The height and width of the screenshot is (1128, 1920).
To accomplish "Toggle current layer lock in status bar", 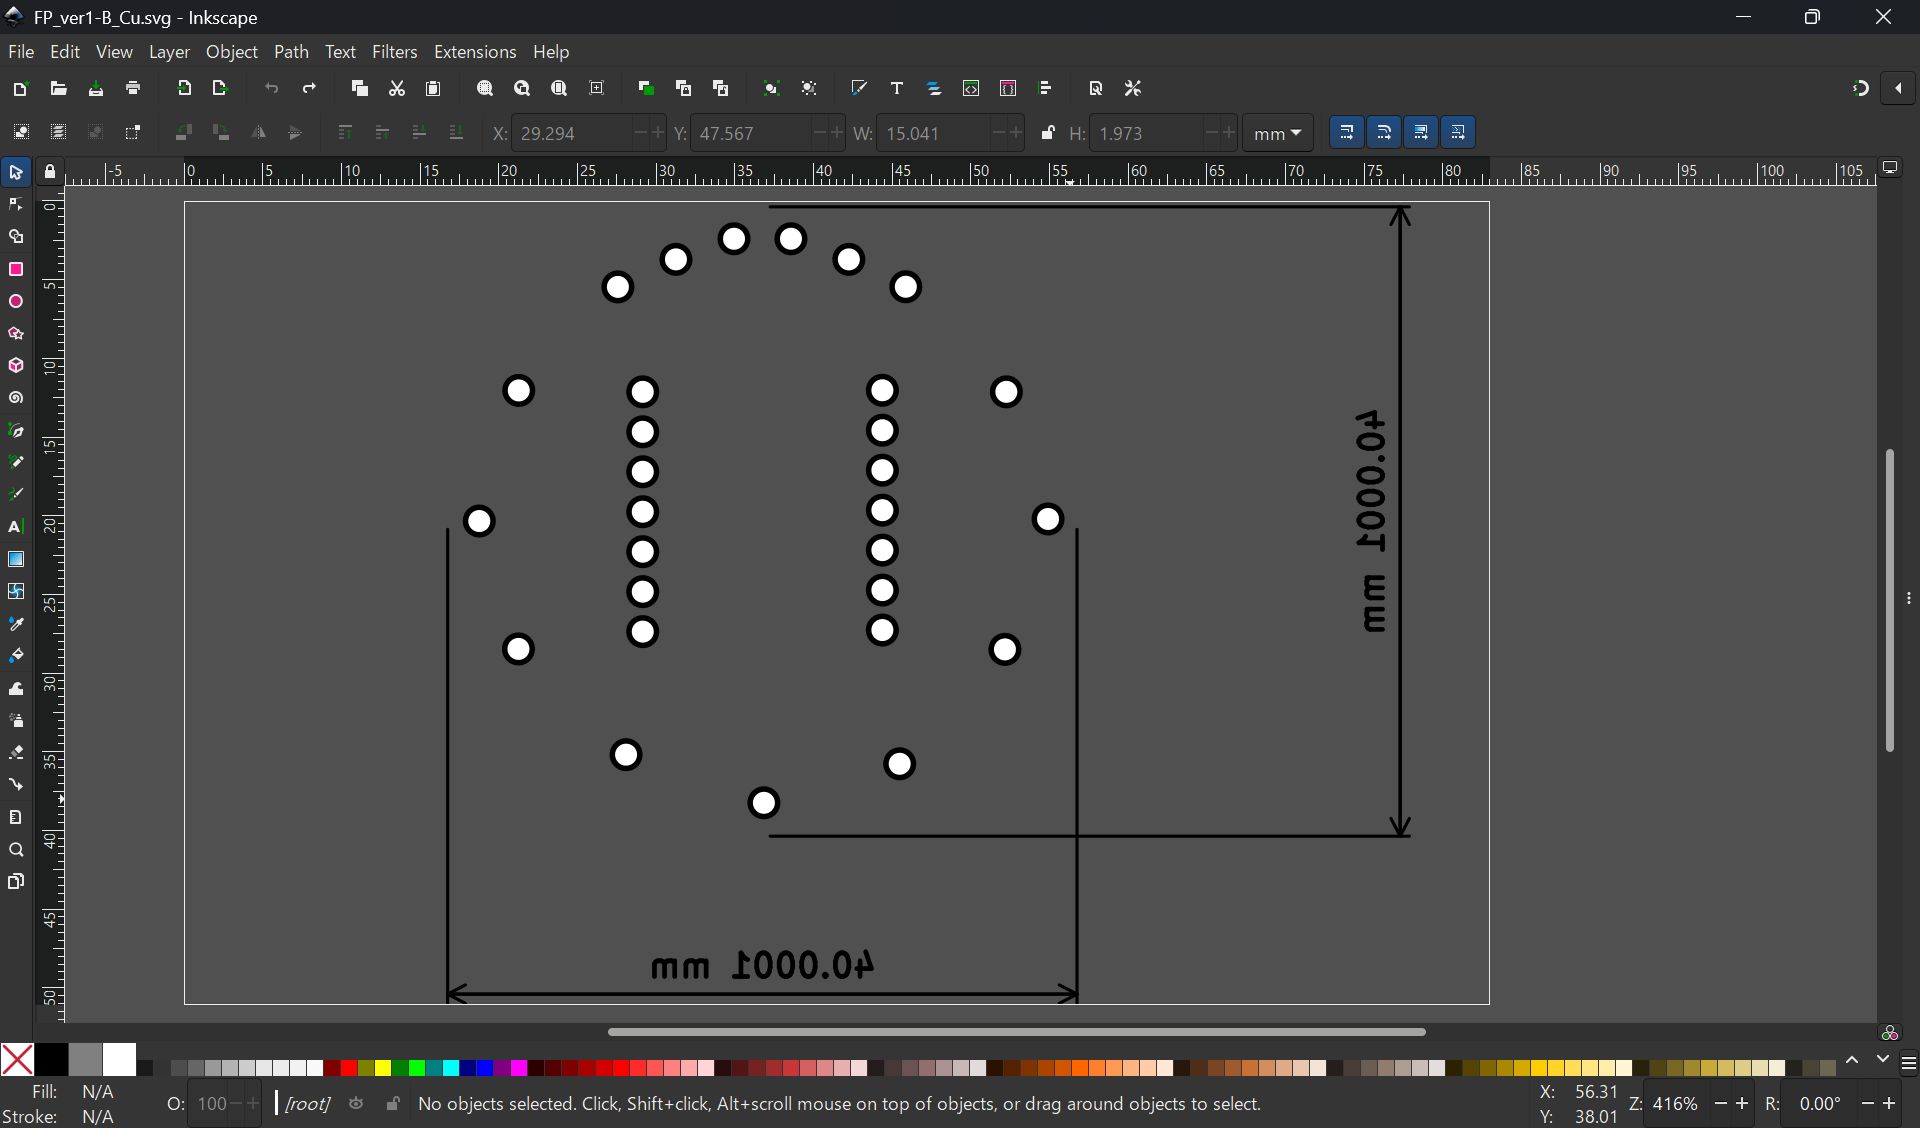I will 393,1104.
